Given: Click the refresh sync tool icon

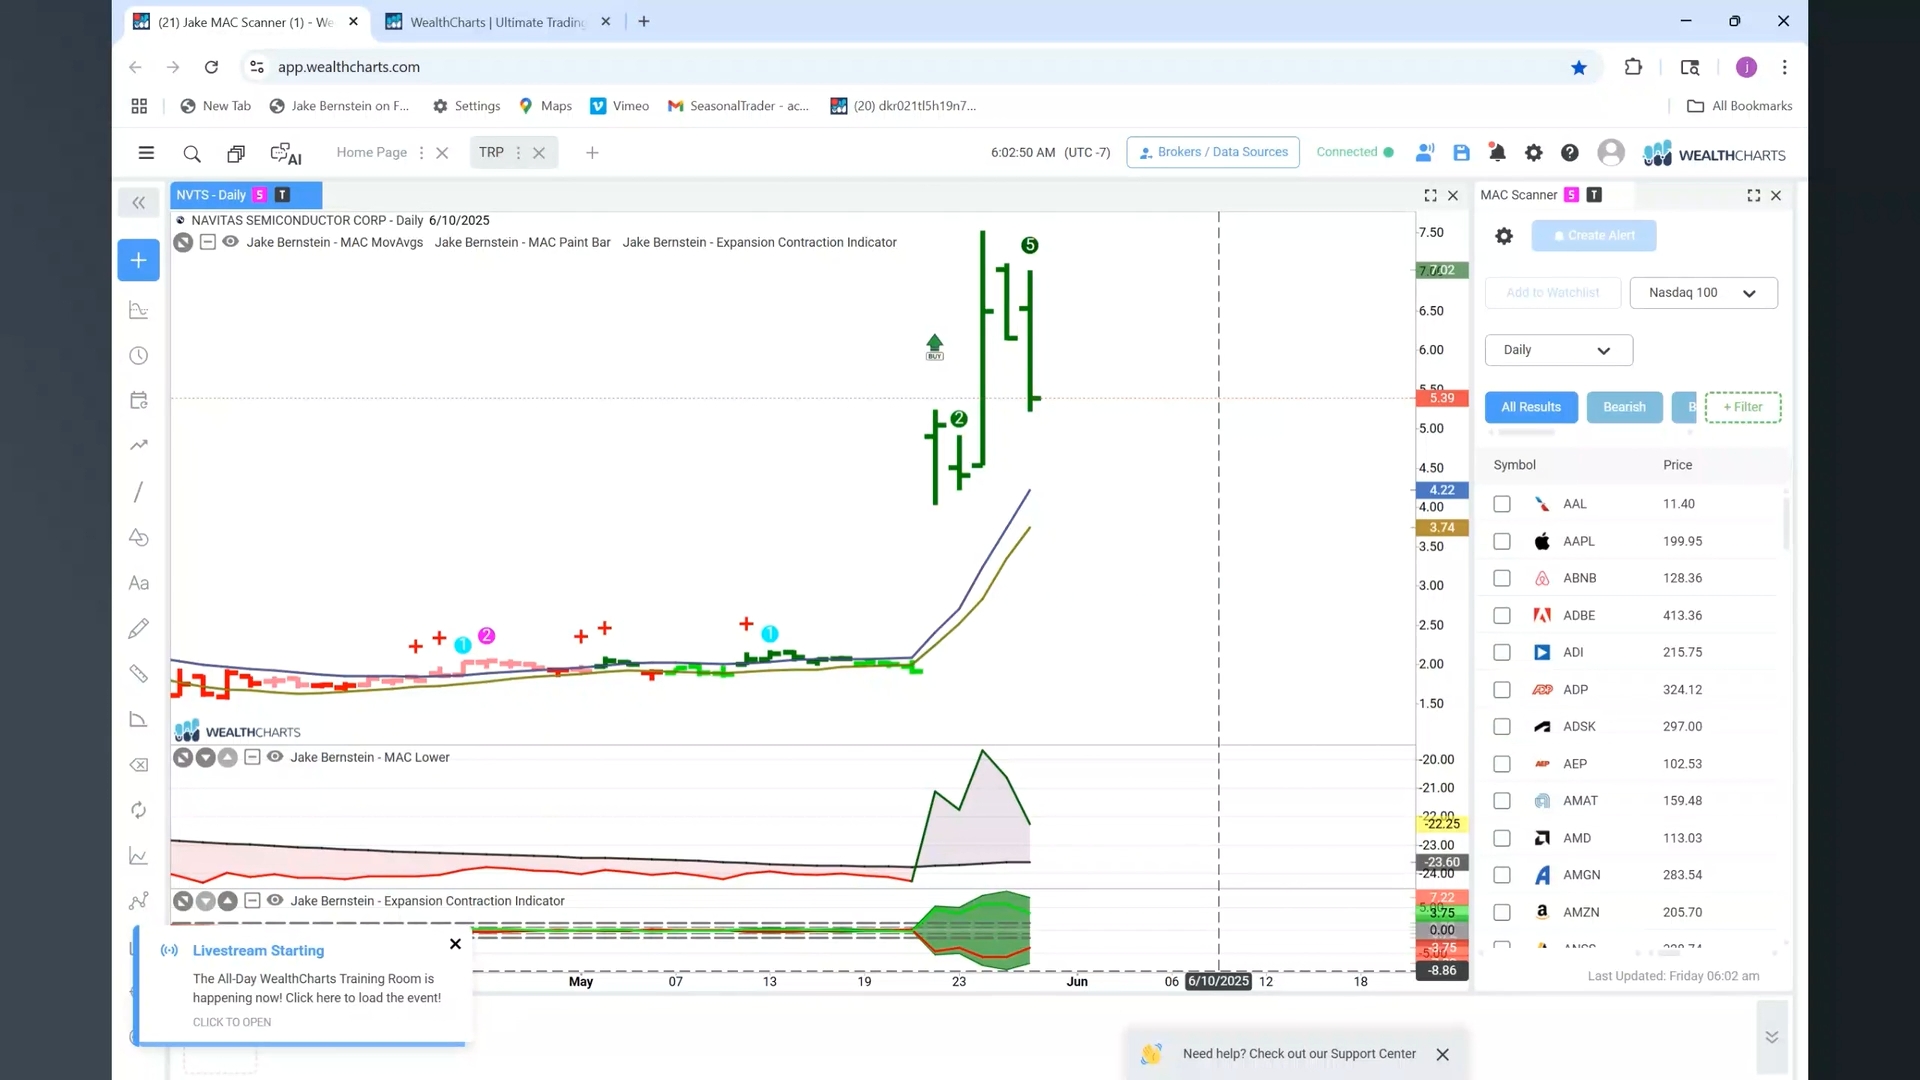Looking at the screenshot, I should pos(139,810).
